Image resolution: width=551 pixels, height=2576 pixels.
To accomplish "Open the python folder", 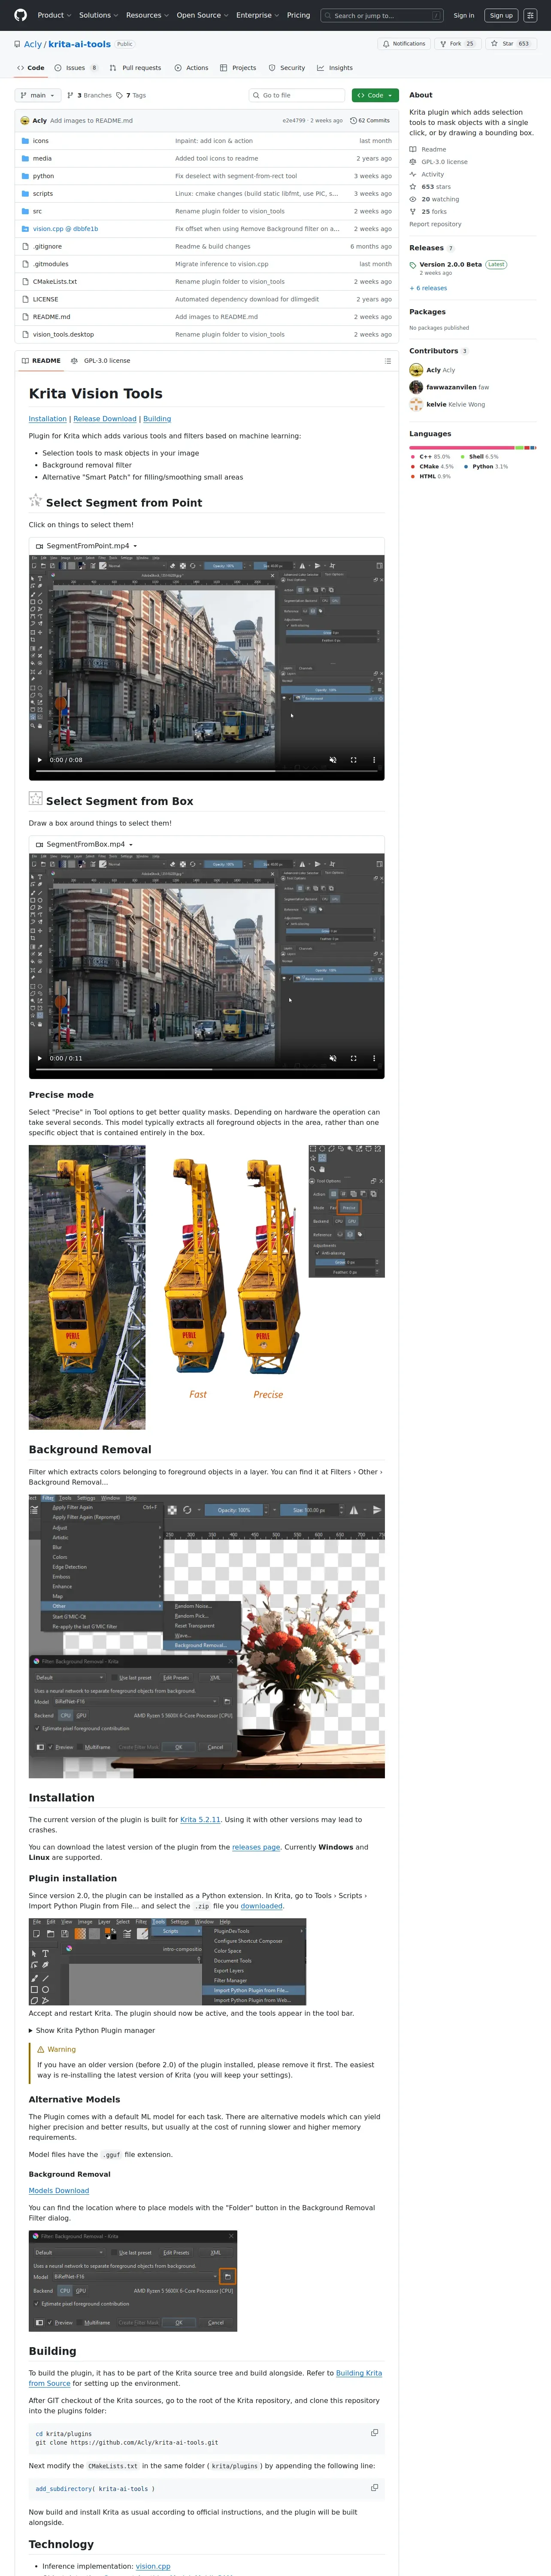I will pos(43,176).
